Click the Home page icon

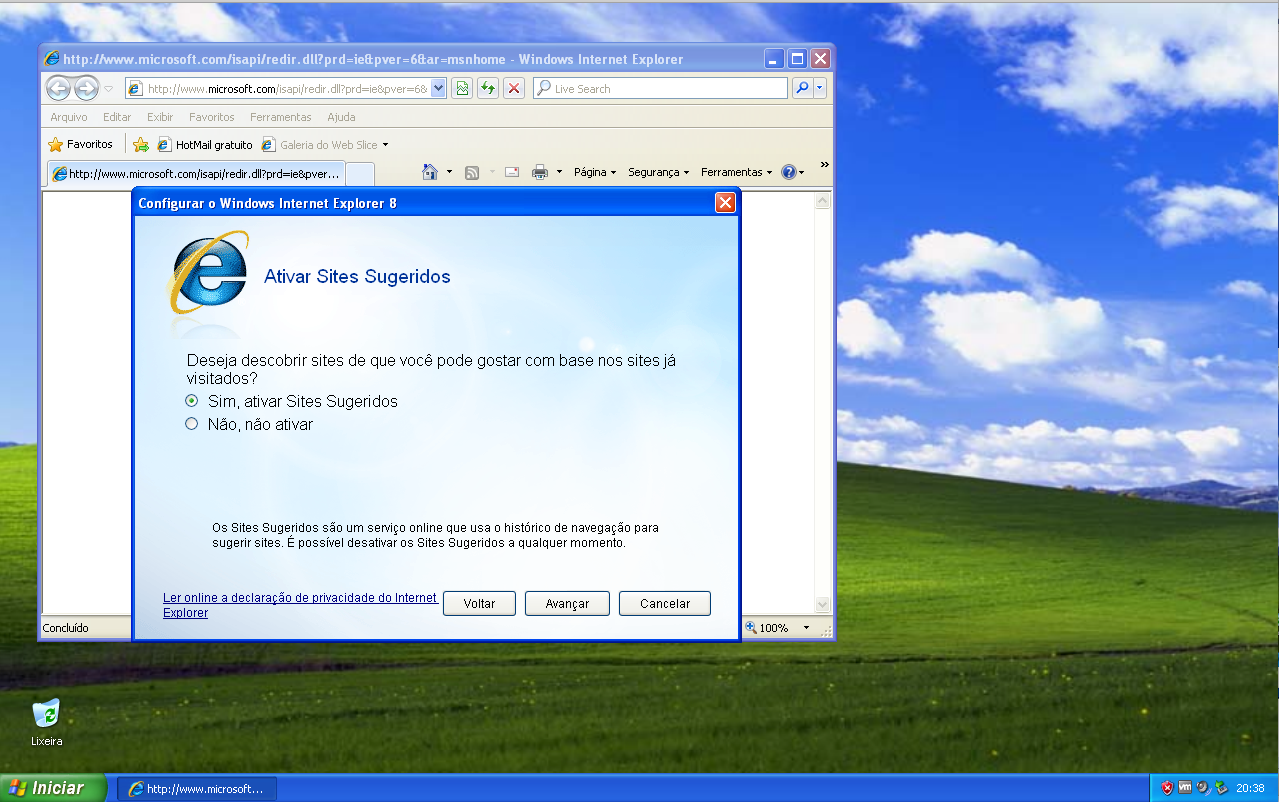click(x=430, y=172)
